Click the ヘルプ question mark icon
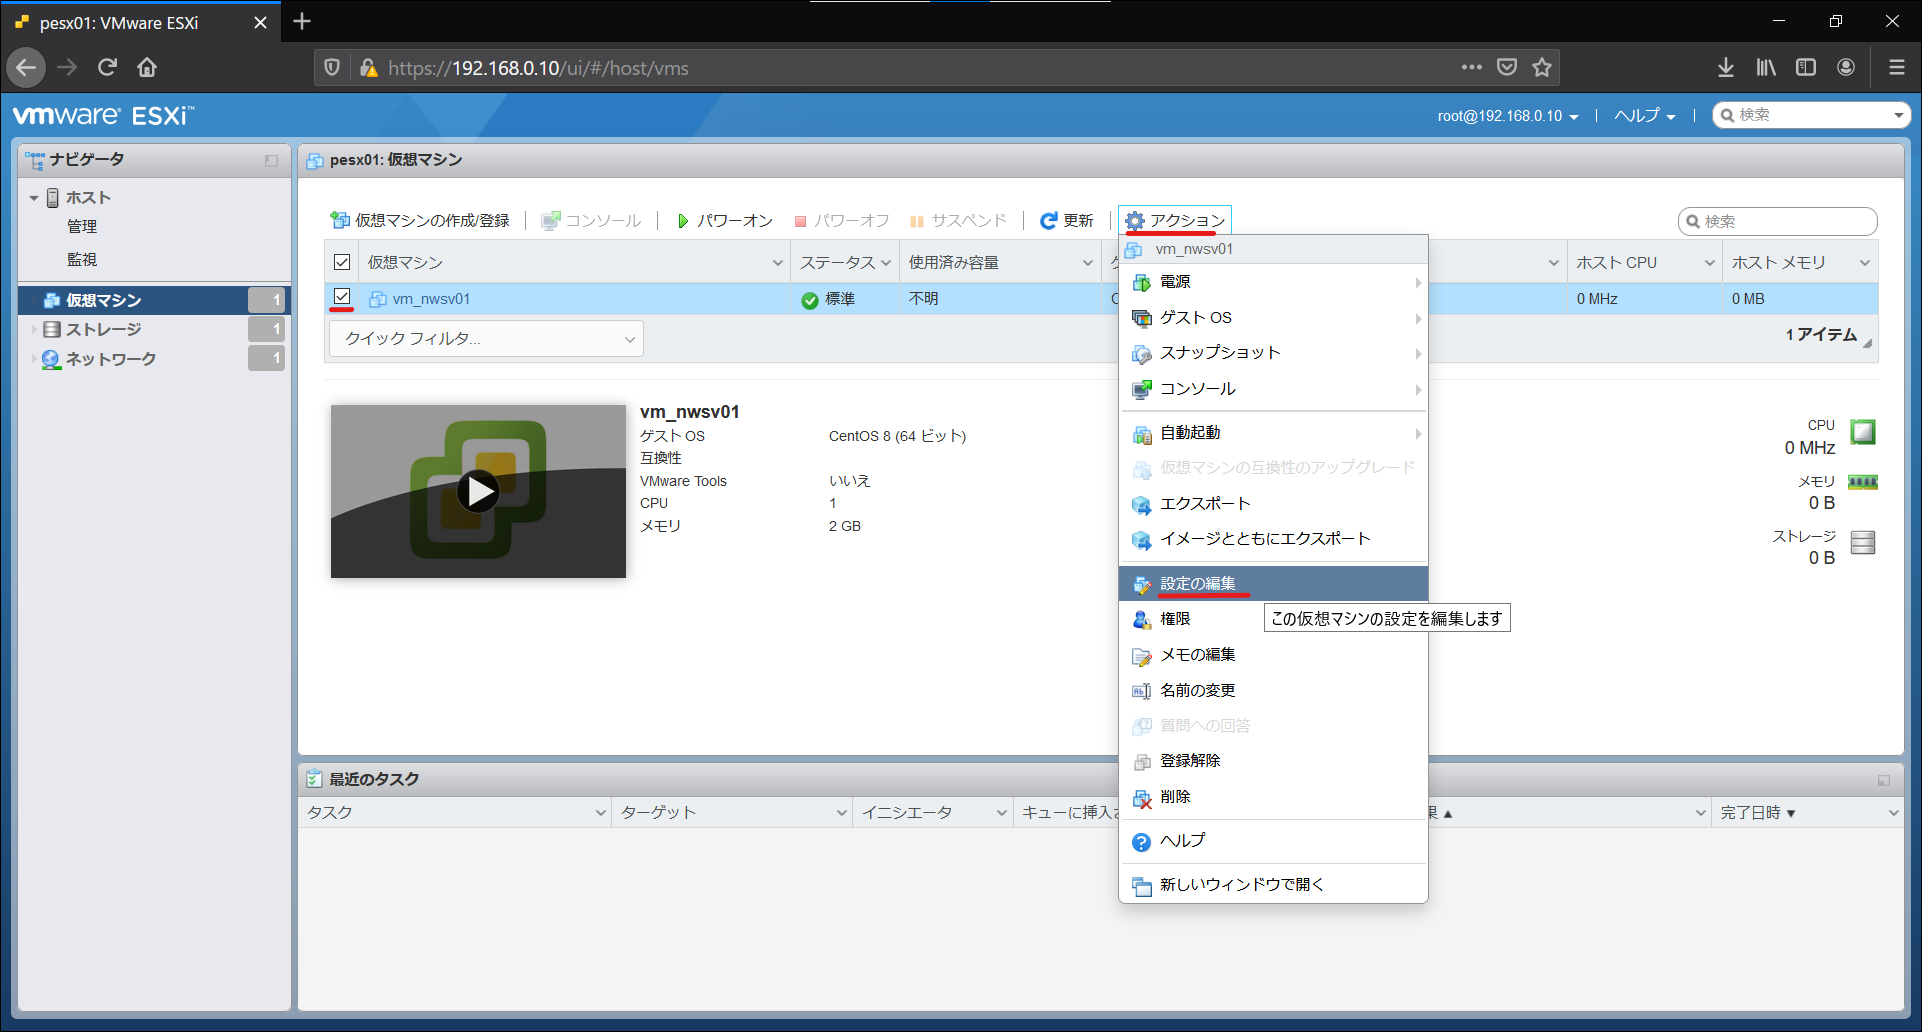Image resolution: width=1922 pixels, height=1032 pixels. tap(1141, 842)
